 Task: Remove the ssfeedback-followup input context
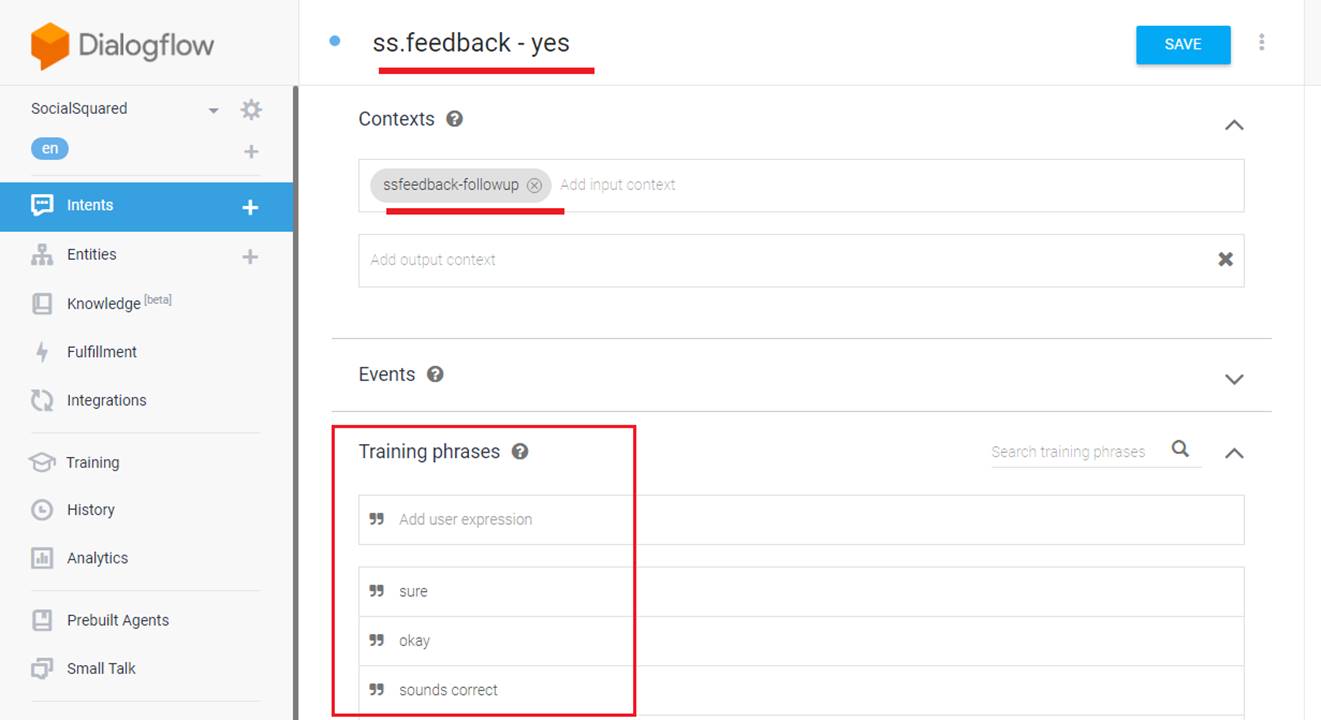coord(534,186)
